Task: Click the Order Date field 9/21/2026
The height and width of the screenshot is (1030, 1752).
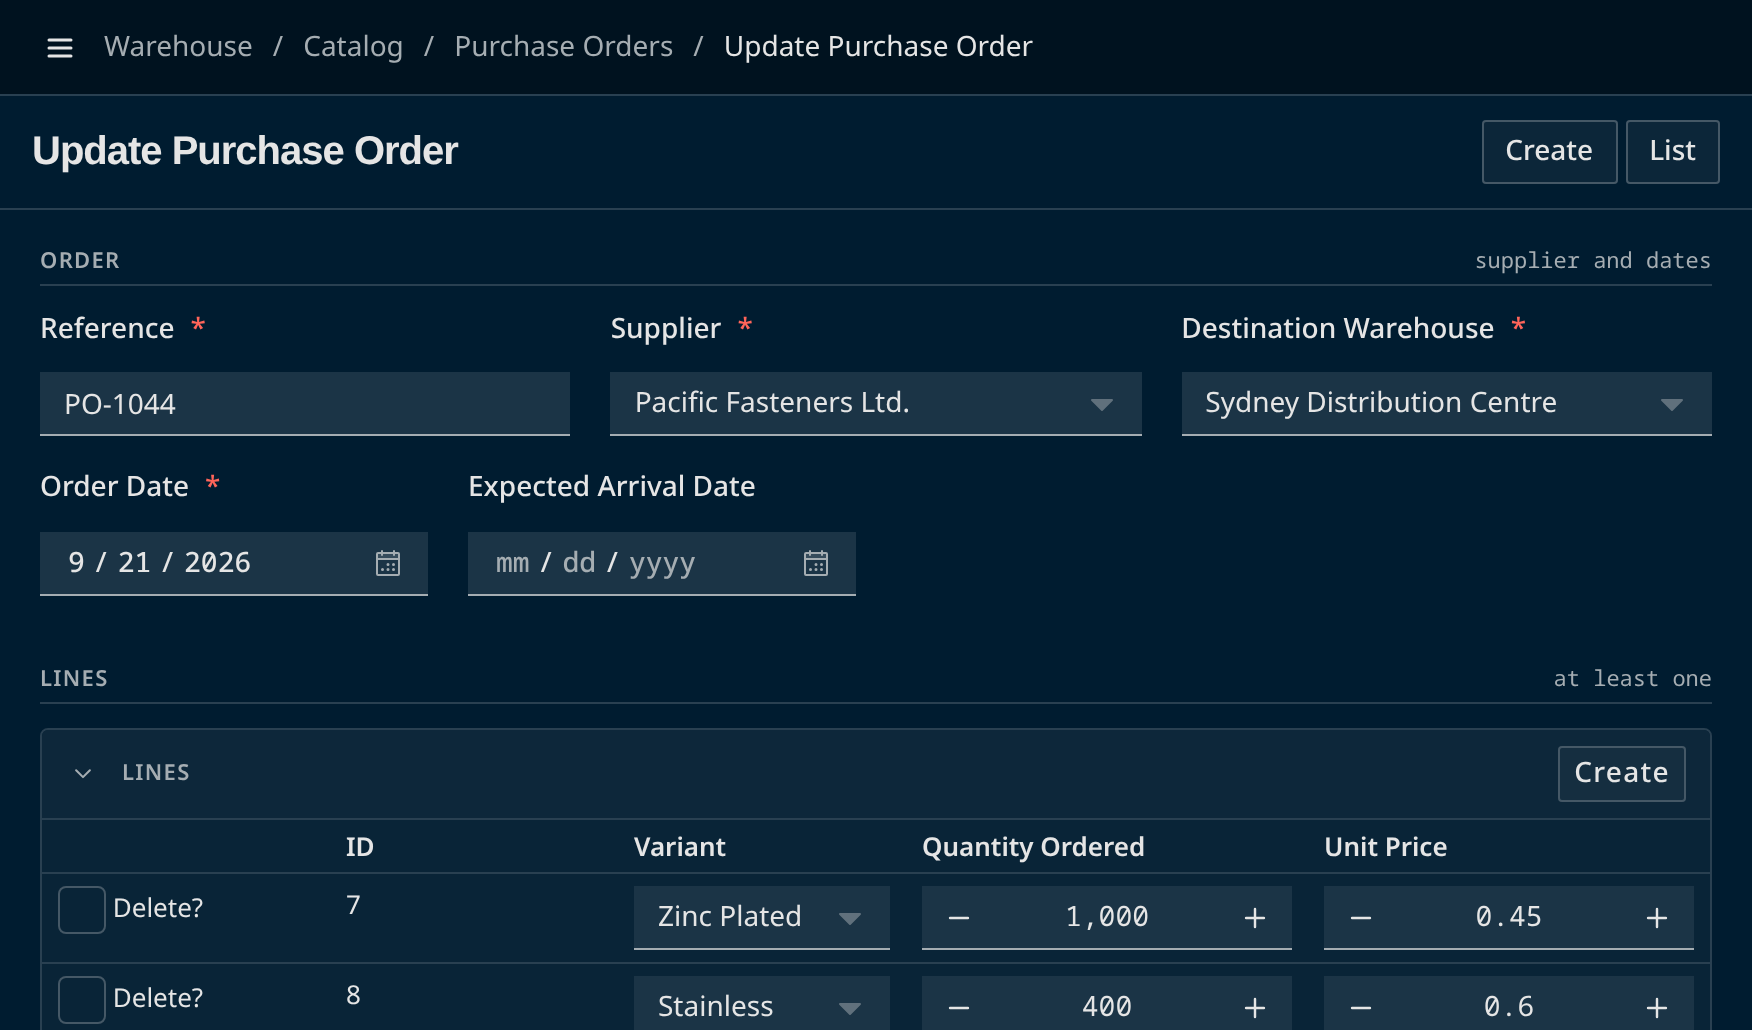Action: [x=234, y=564]
